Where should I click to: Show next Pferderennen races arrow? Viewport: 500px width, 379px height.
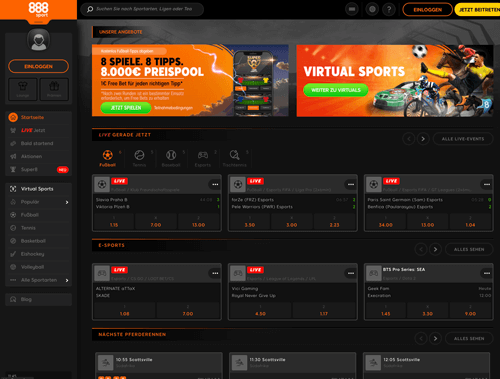pos(435,339)
